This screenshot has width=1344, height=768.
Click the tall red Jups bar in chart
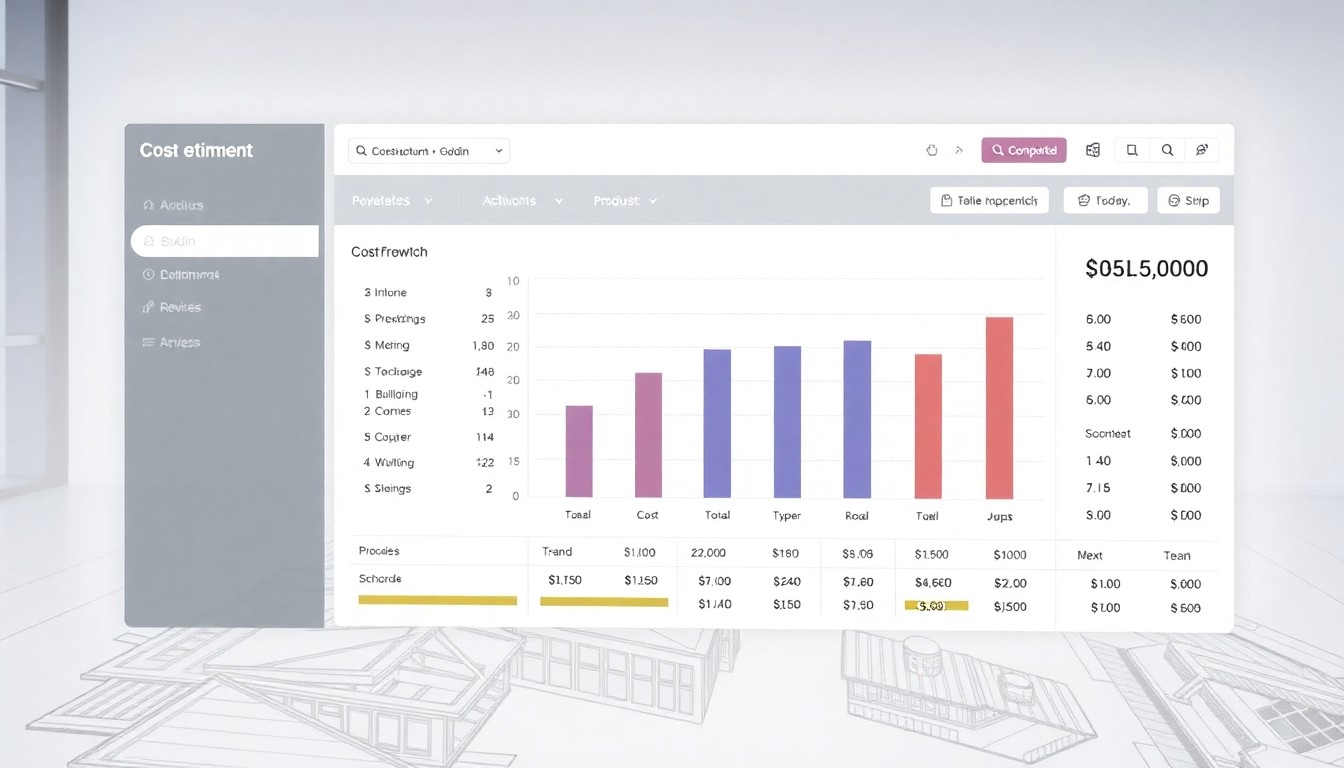(x=999, y=408)
